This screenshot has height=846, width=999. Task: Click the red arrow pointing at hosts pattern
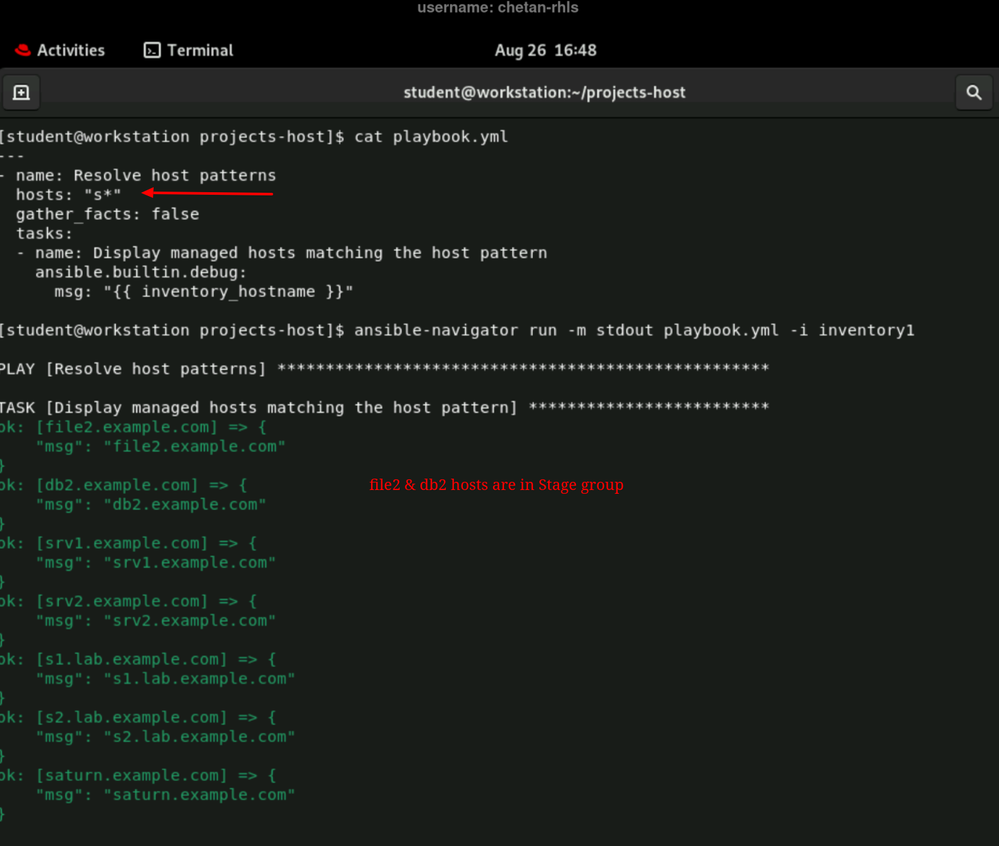[208, 194]
